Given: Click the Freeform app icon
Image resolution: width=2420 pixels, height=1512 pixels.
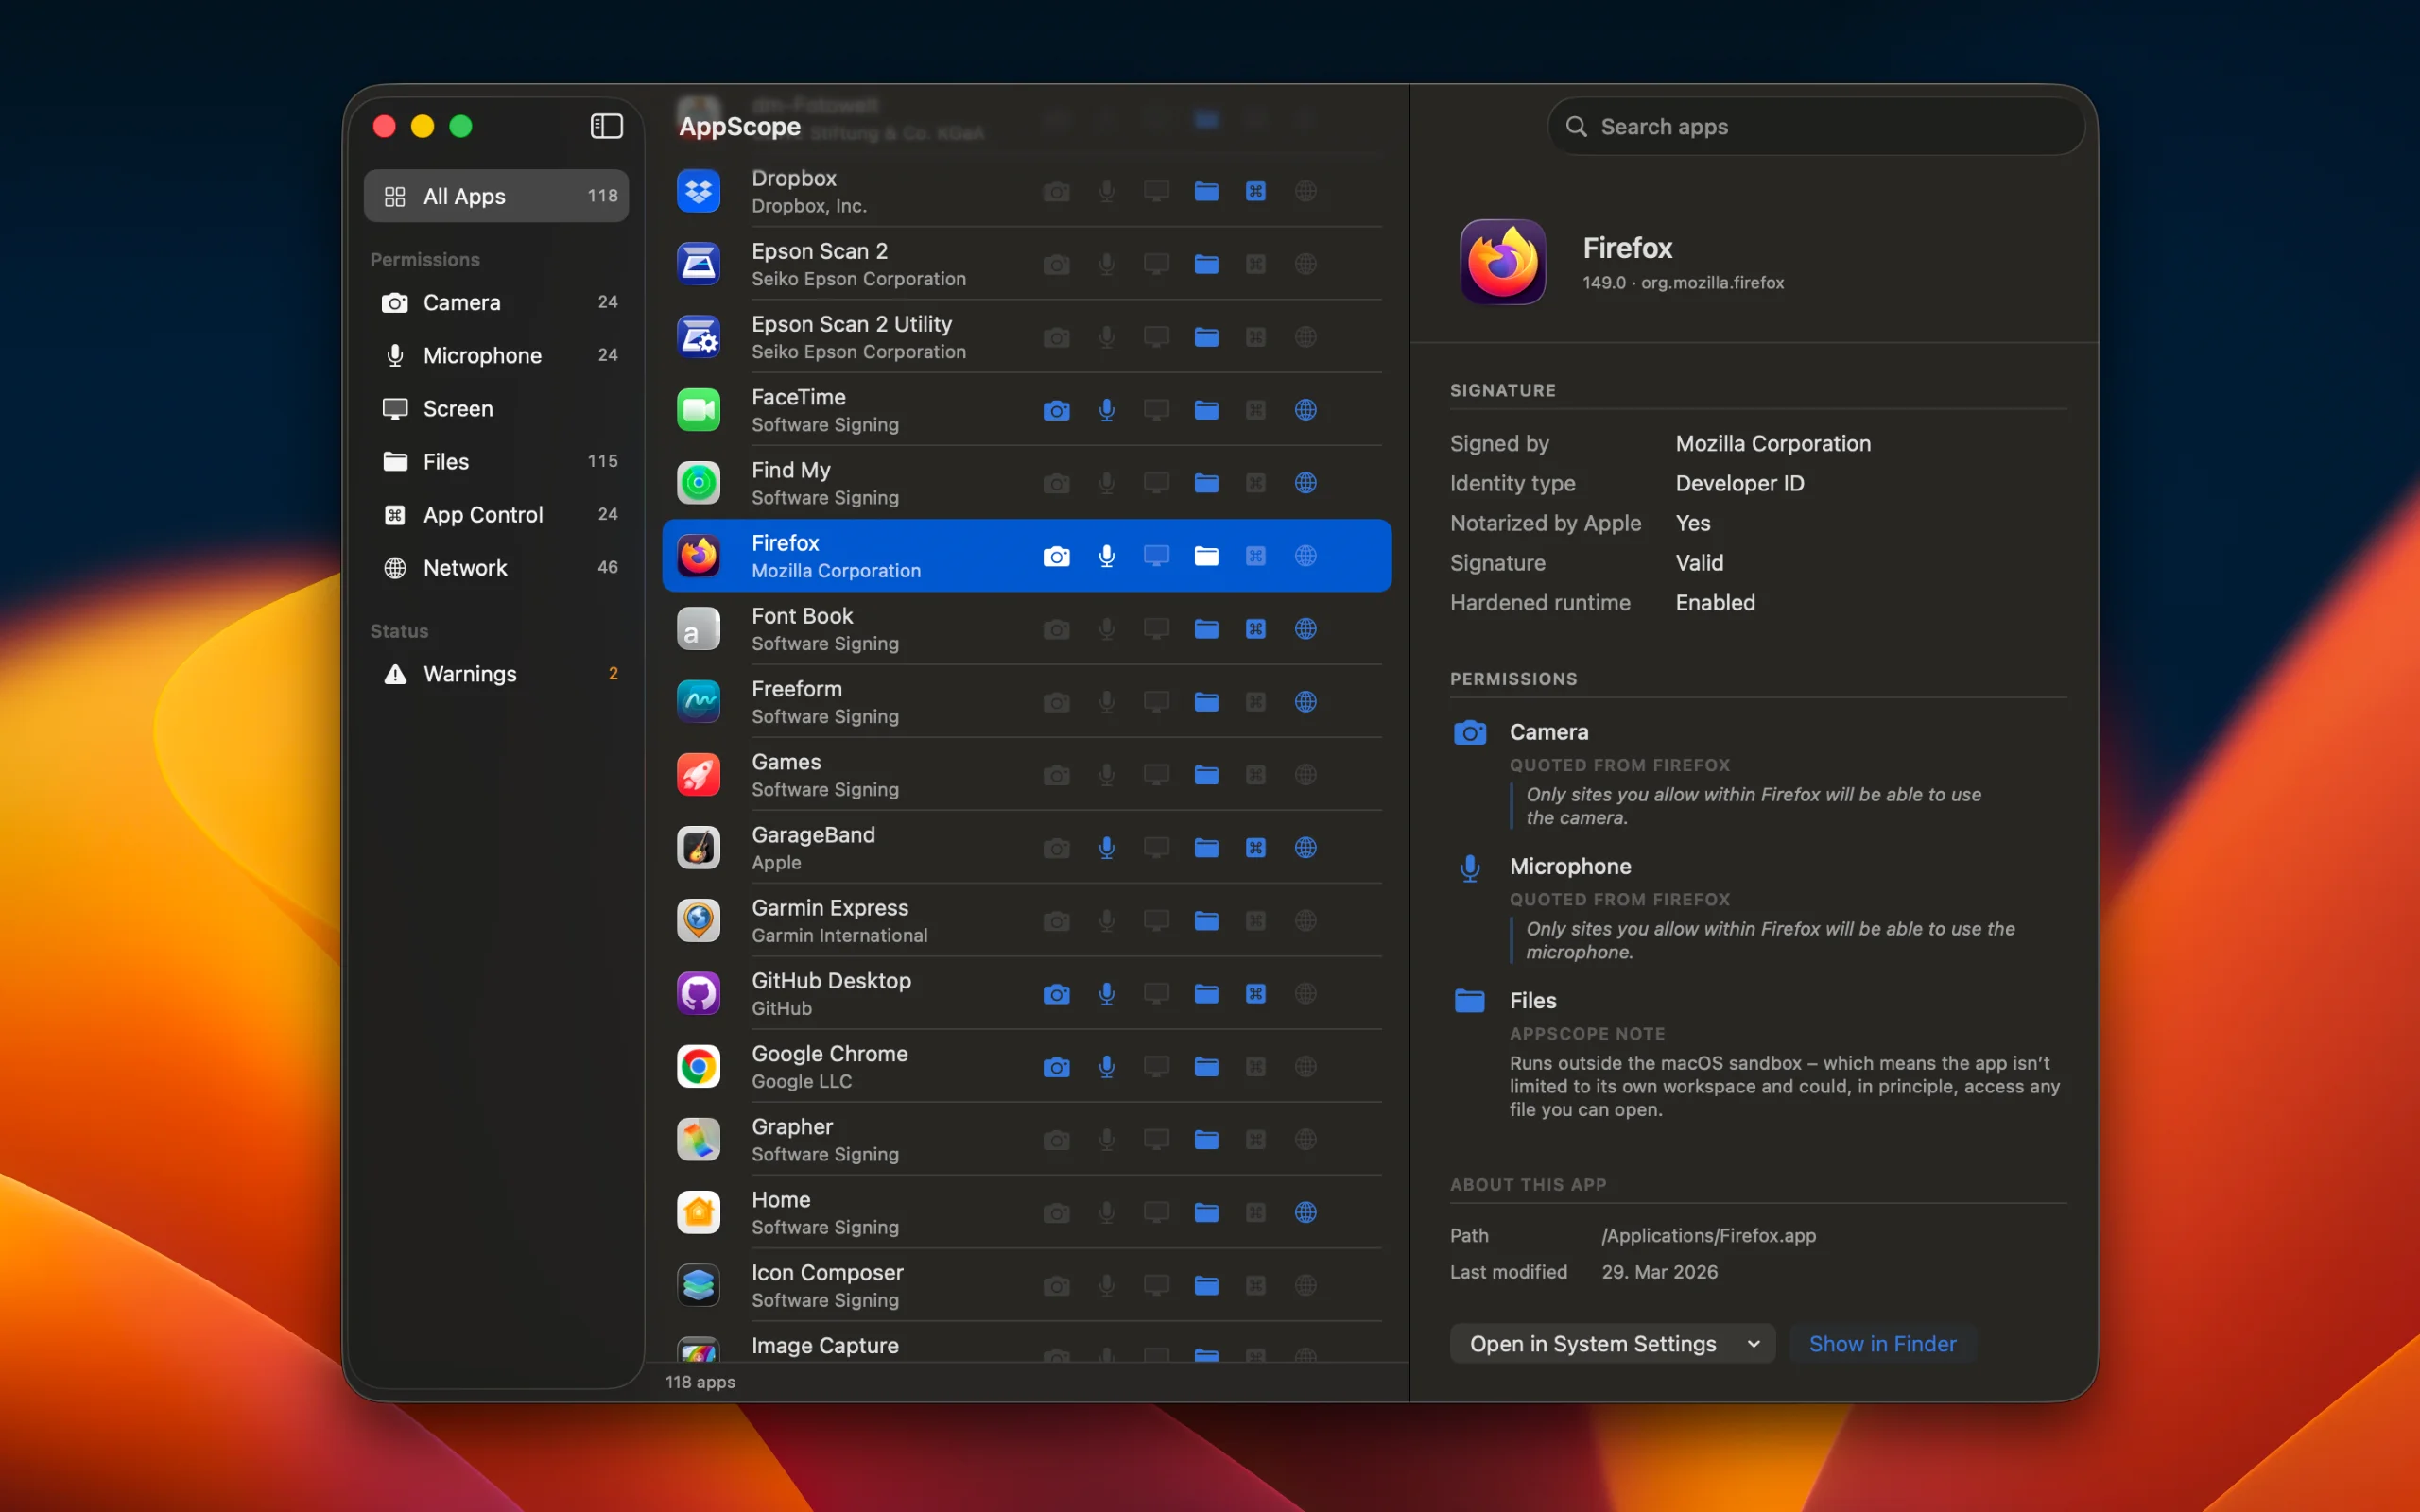Looking at the screenshot, I should (x=698, y=702).
